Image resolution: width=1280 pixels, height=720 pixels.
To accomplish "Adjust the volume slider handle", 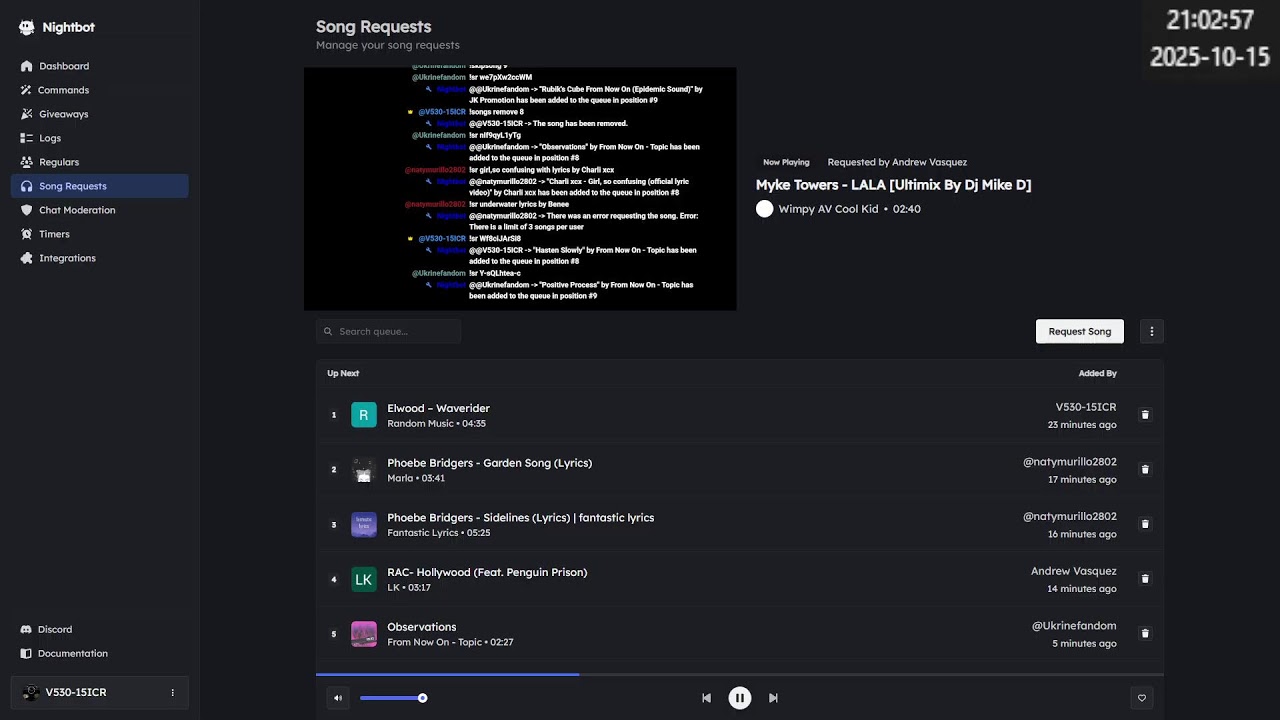I will (423, 698).
